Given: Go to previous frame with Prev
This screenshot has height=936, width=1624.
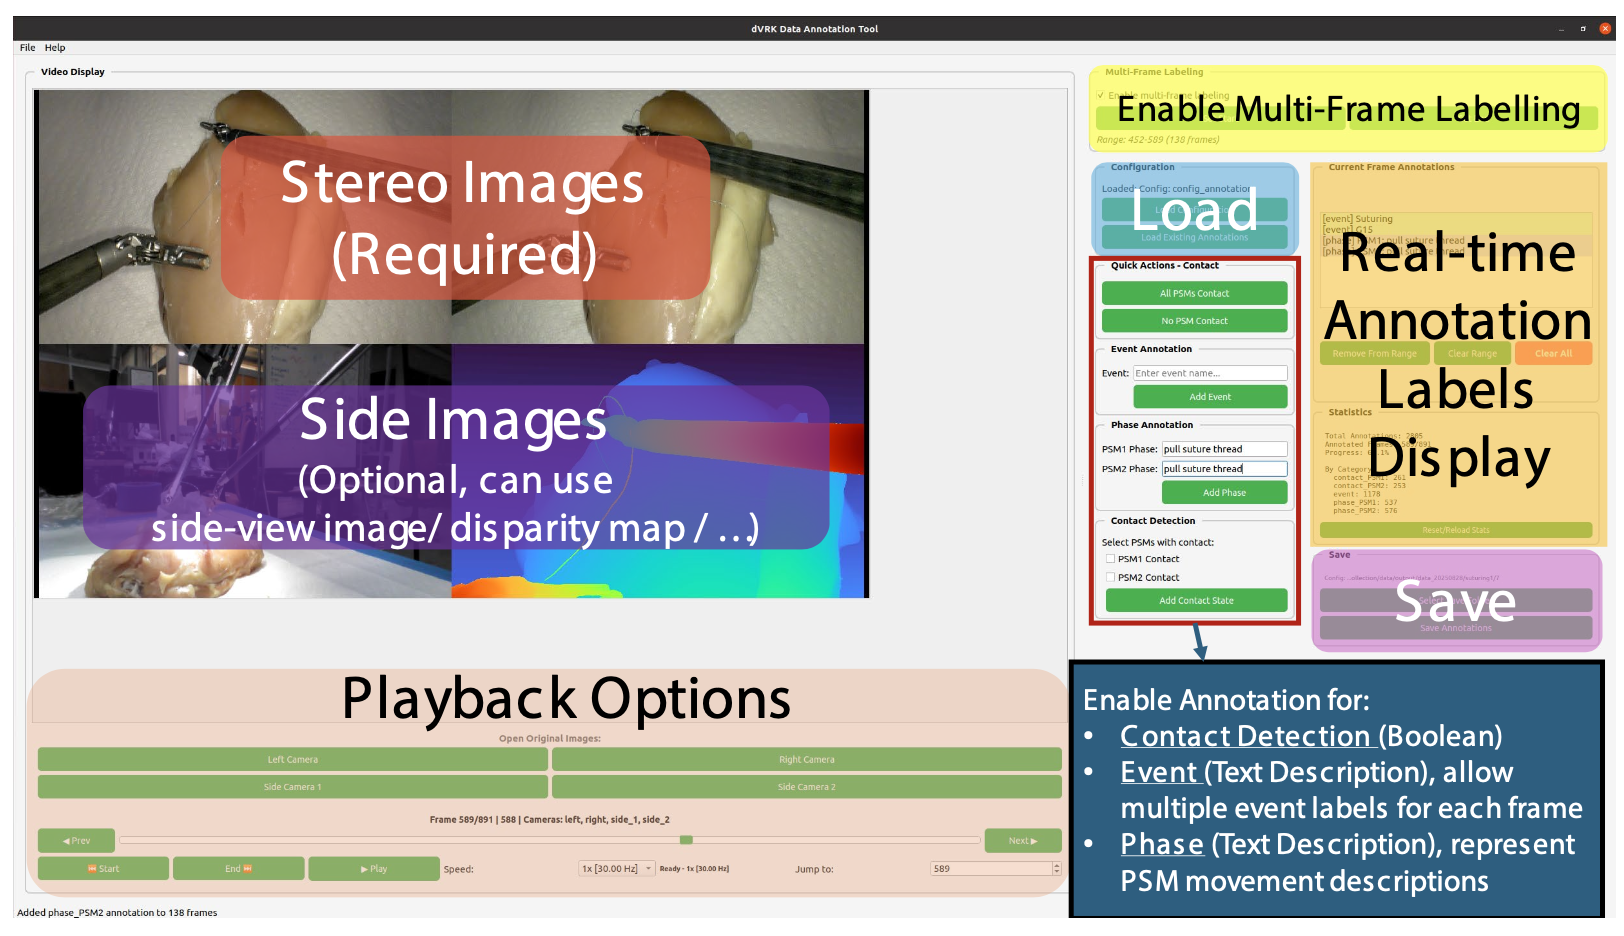Looking at the screenshot, I should click(76, 841).
